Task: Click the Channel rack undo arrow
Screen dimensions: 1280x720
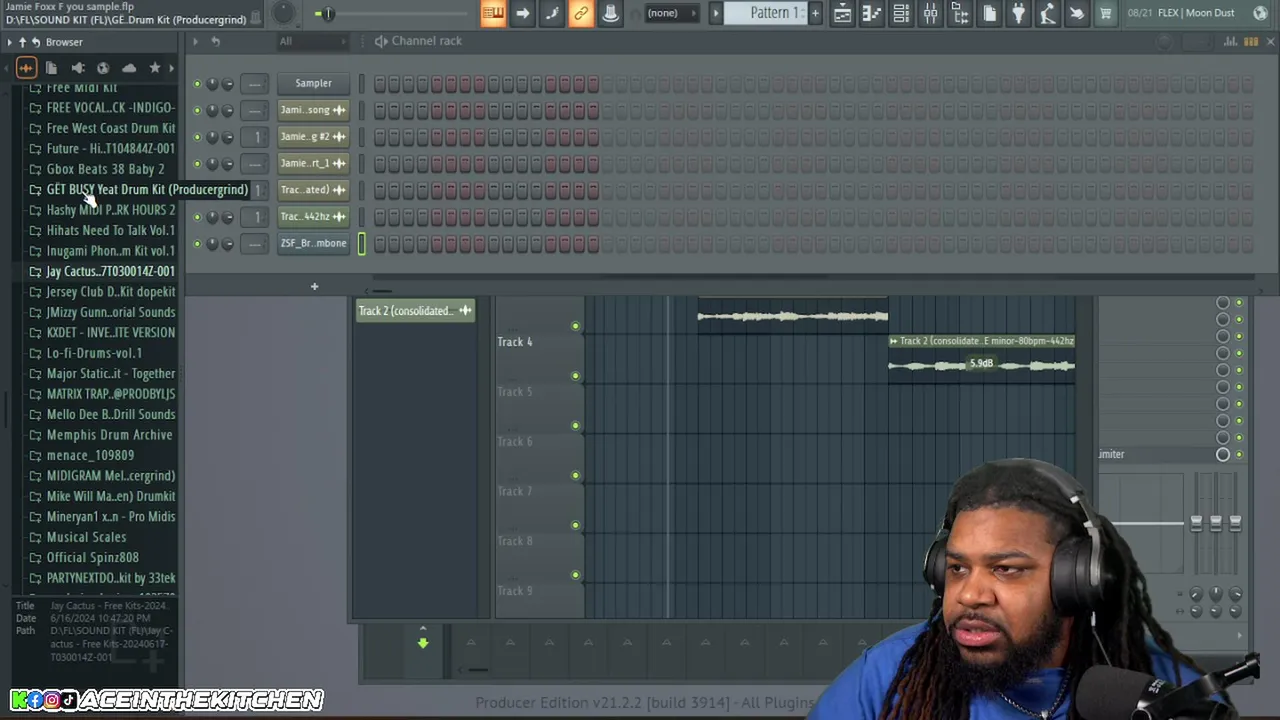Action: [x=215, y=41]
